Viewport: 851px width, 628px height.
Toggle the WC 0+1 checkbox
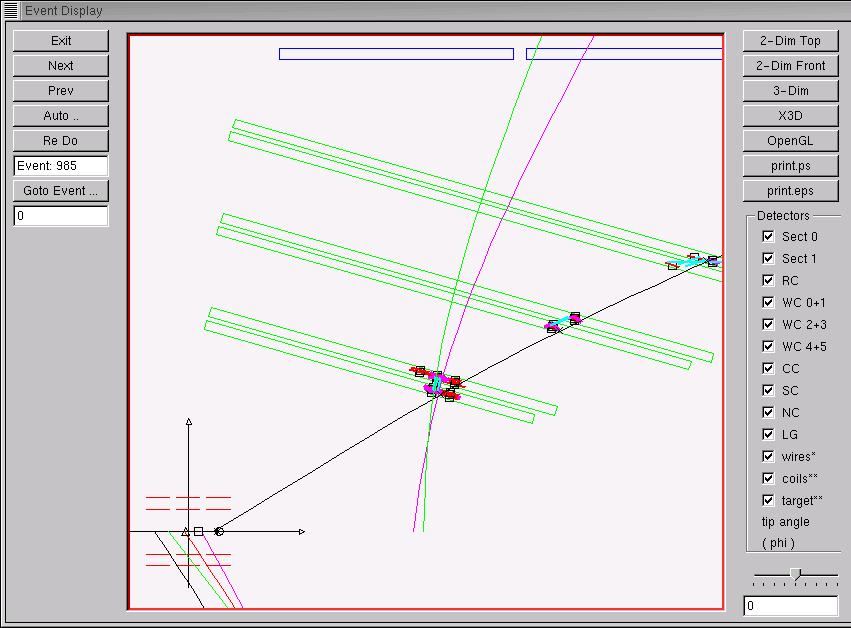click(768, 302)
